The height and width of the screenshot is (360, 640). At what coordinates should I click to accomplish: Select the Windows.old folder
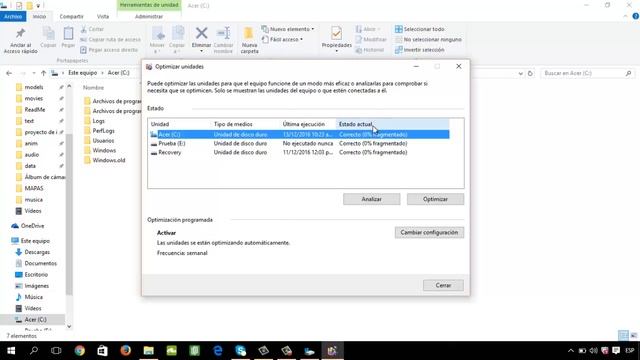(108, 160)
